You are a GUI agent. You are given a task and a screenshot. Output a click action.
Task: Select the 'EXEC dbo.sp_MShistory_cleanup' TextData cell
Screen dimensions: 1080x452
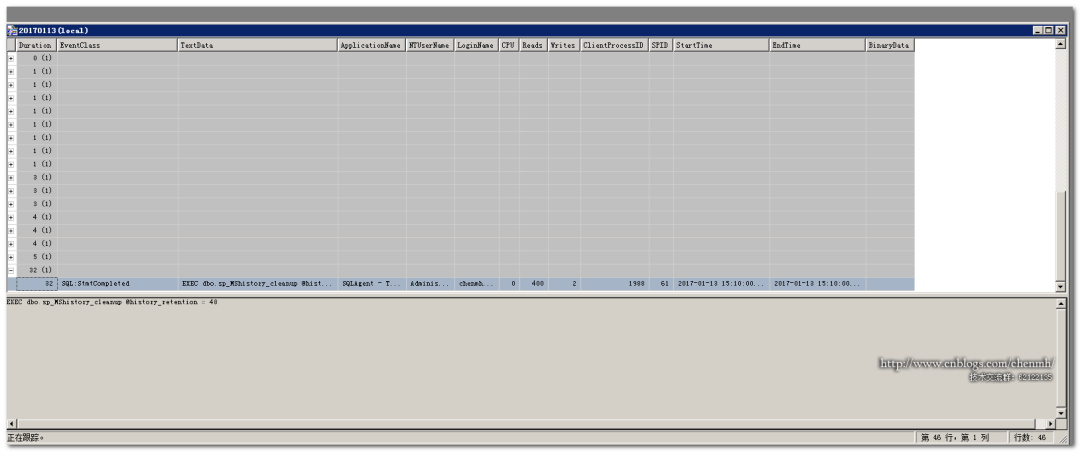[258, 284]
